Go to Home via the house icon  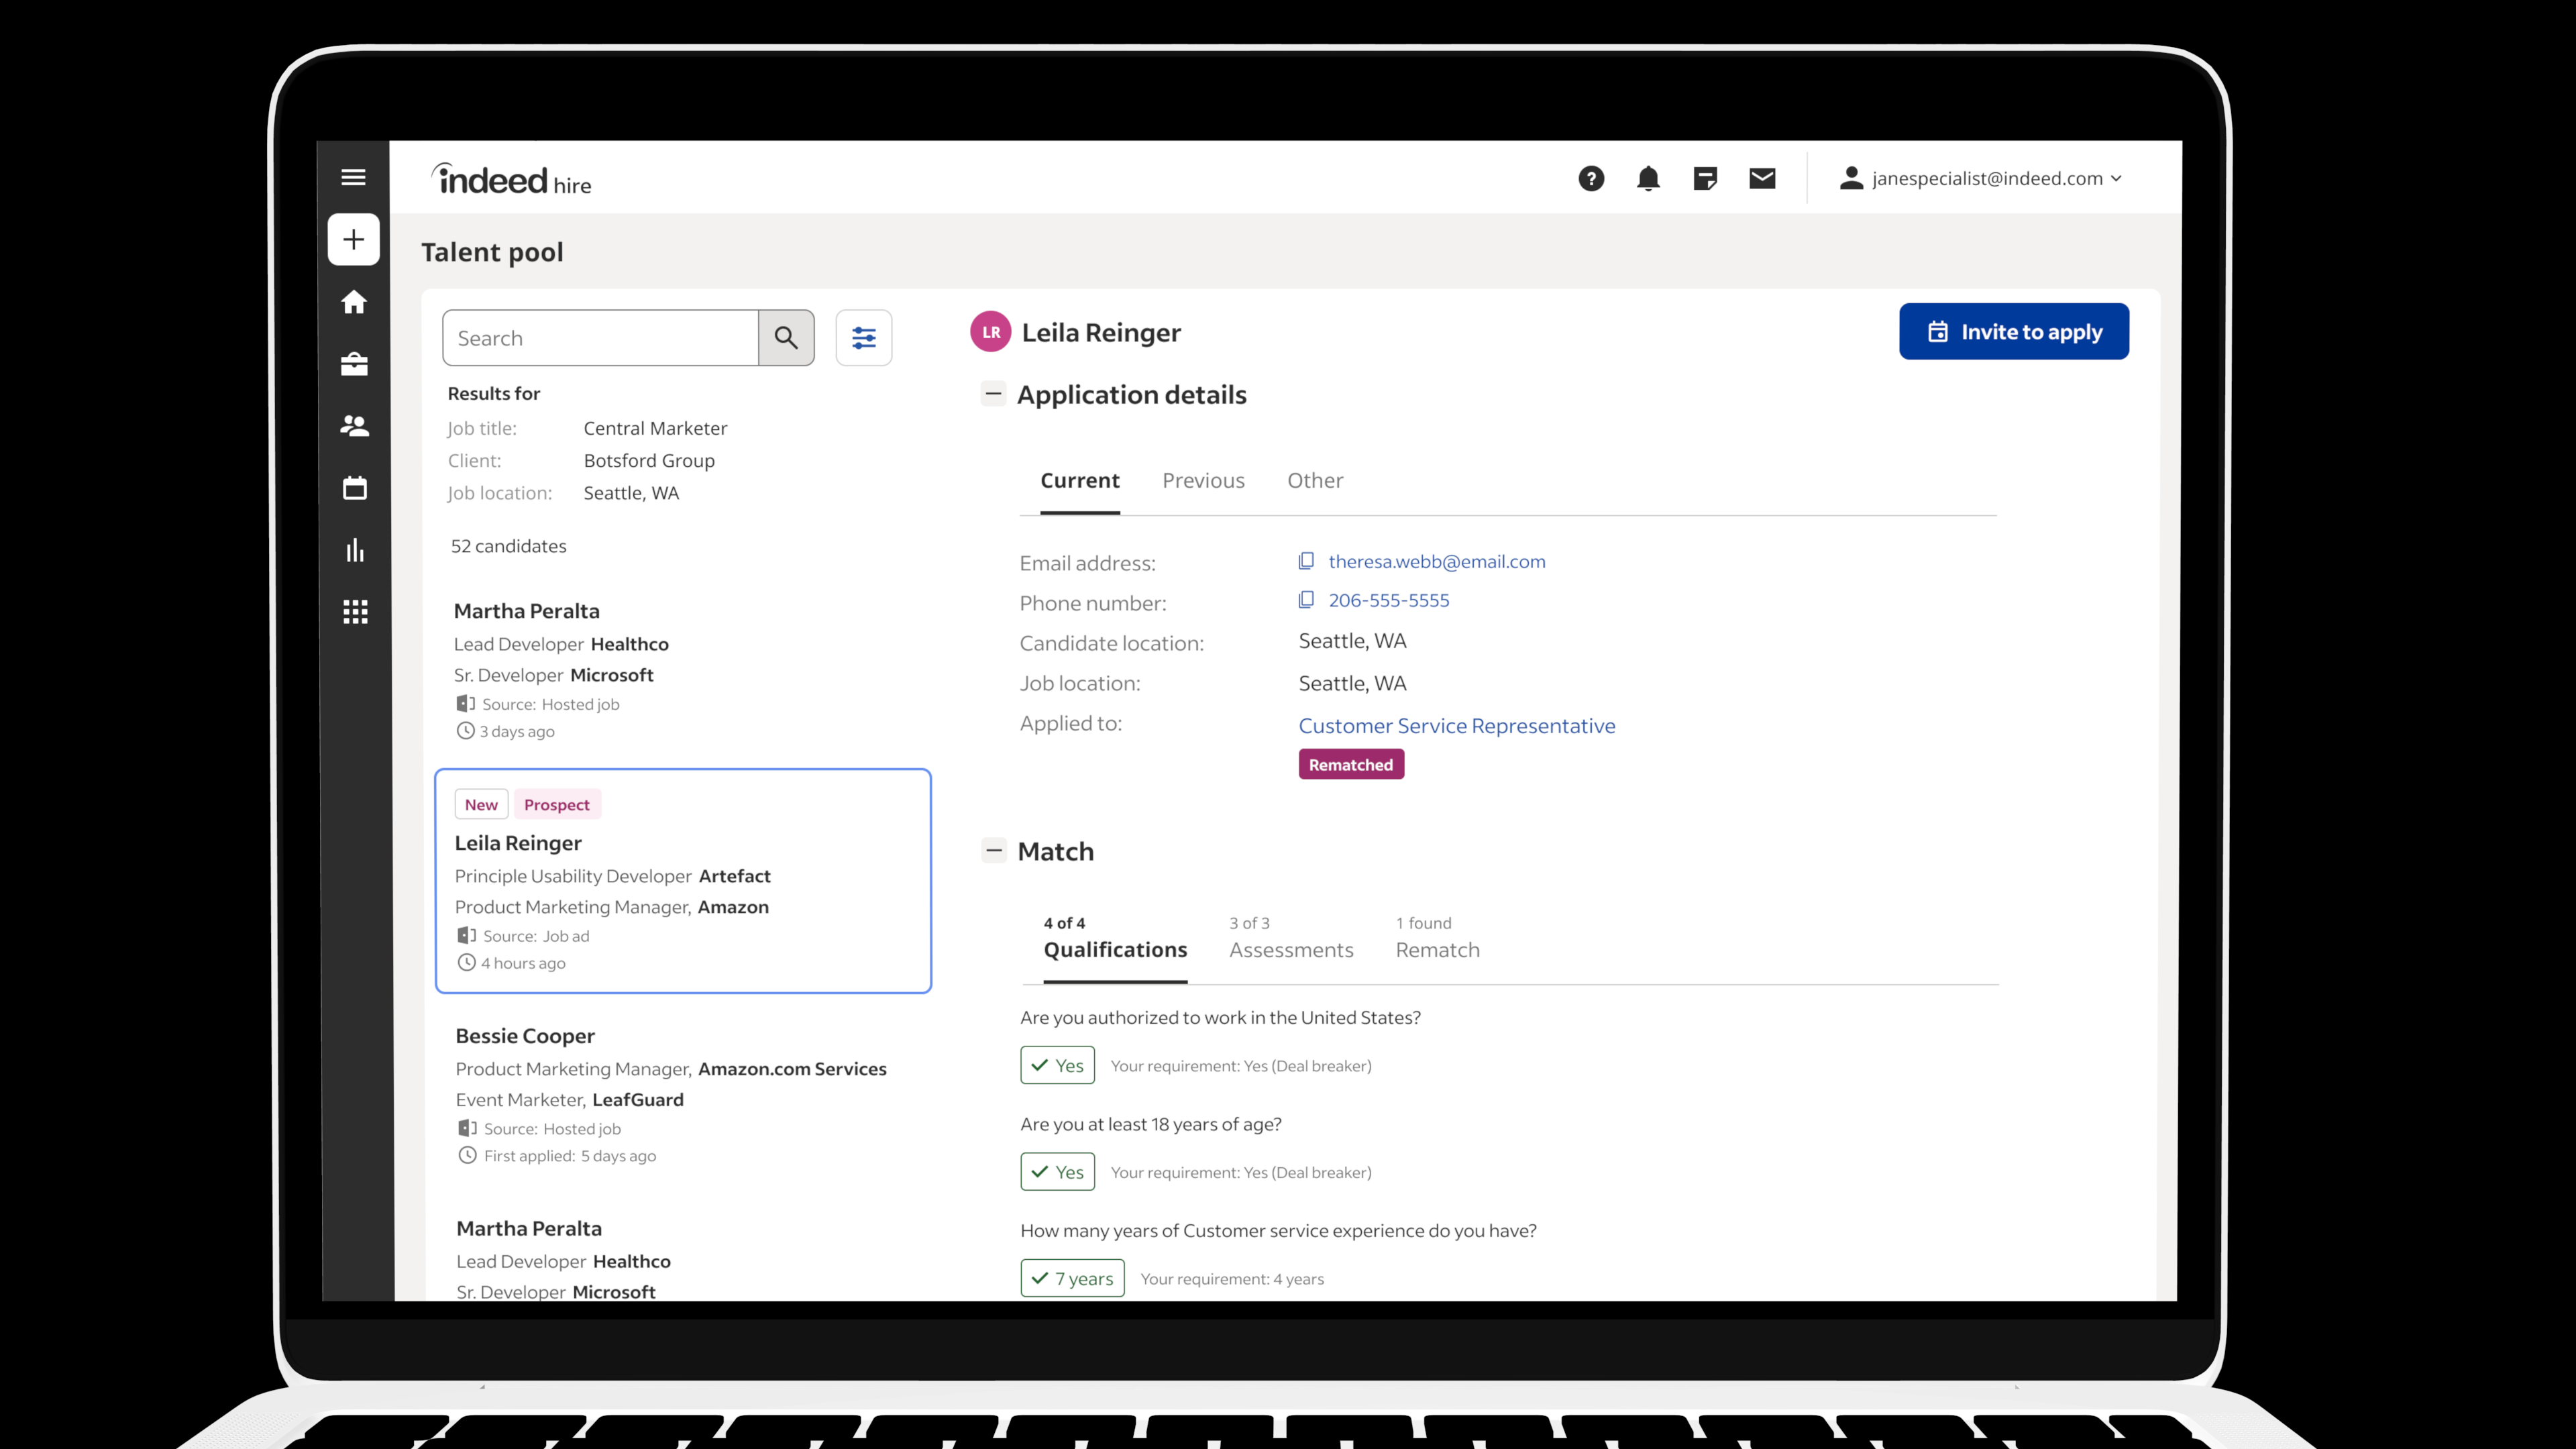point(354,302)
